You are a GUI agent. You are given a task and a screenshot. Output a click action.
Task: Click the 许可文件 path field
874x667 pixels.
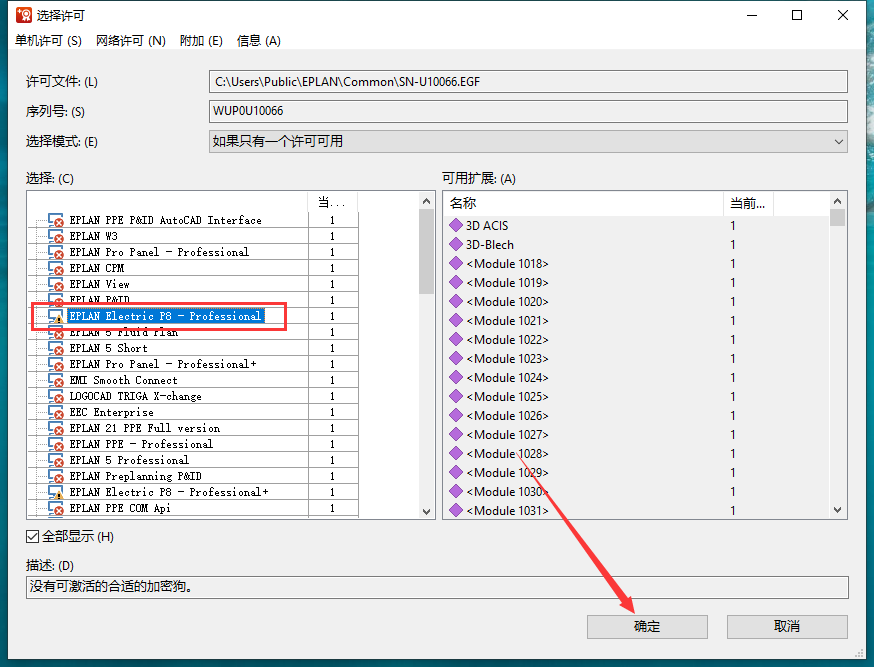tap(528, 82)
